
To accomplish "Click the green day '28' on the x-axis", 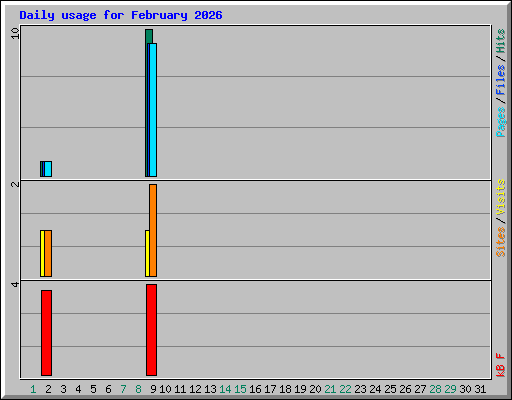I will click(x=435, y=389).
